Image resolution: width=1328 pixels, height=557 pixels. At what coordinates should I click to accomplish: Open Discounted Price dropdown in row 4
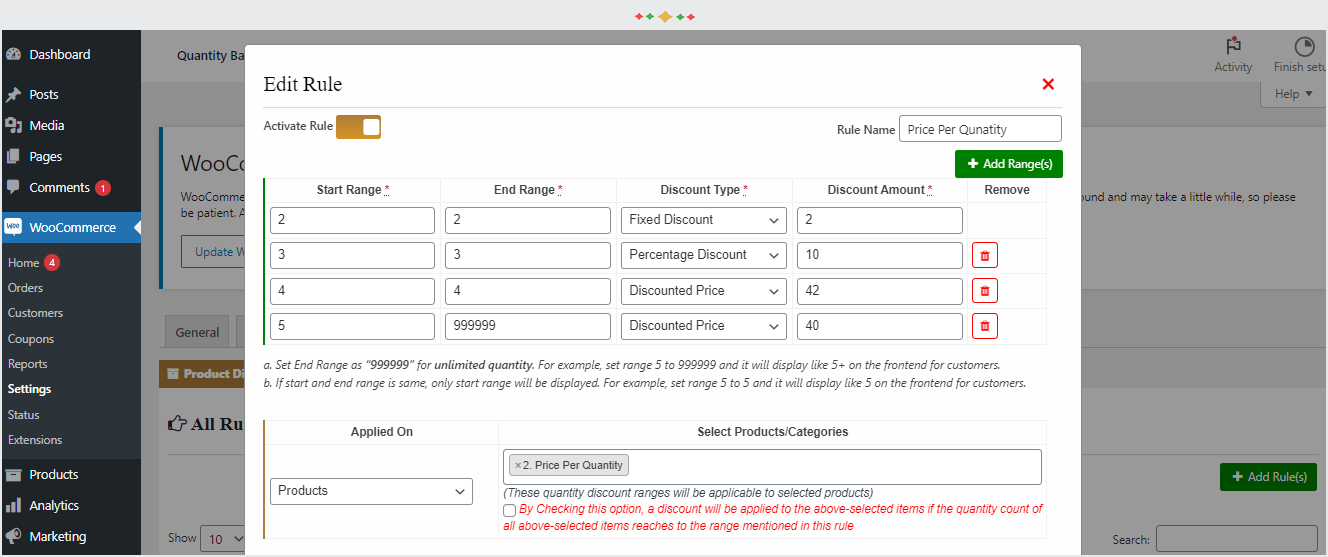tap(704, 291)
